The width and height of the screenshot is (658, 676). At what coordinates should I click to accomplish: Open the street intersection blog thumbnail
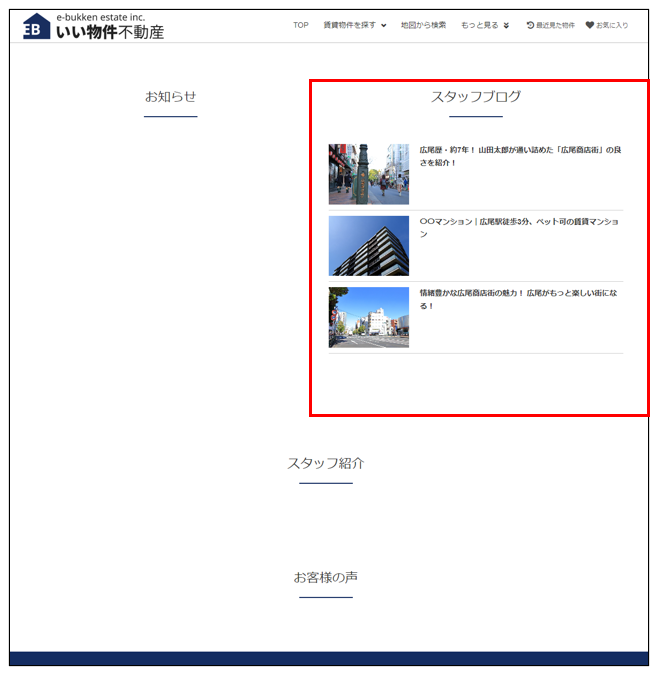(368, 317)
